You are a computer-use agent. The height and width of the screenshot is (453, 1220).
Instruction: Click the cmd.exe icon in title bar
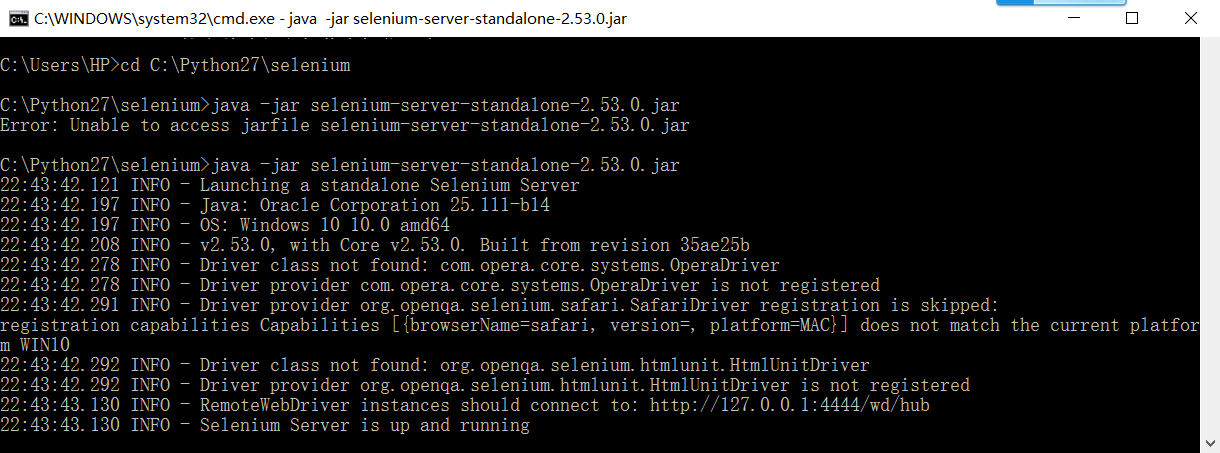[17, 18]
